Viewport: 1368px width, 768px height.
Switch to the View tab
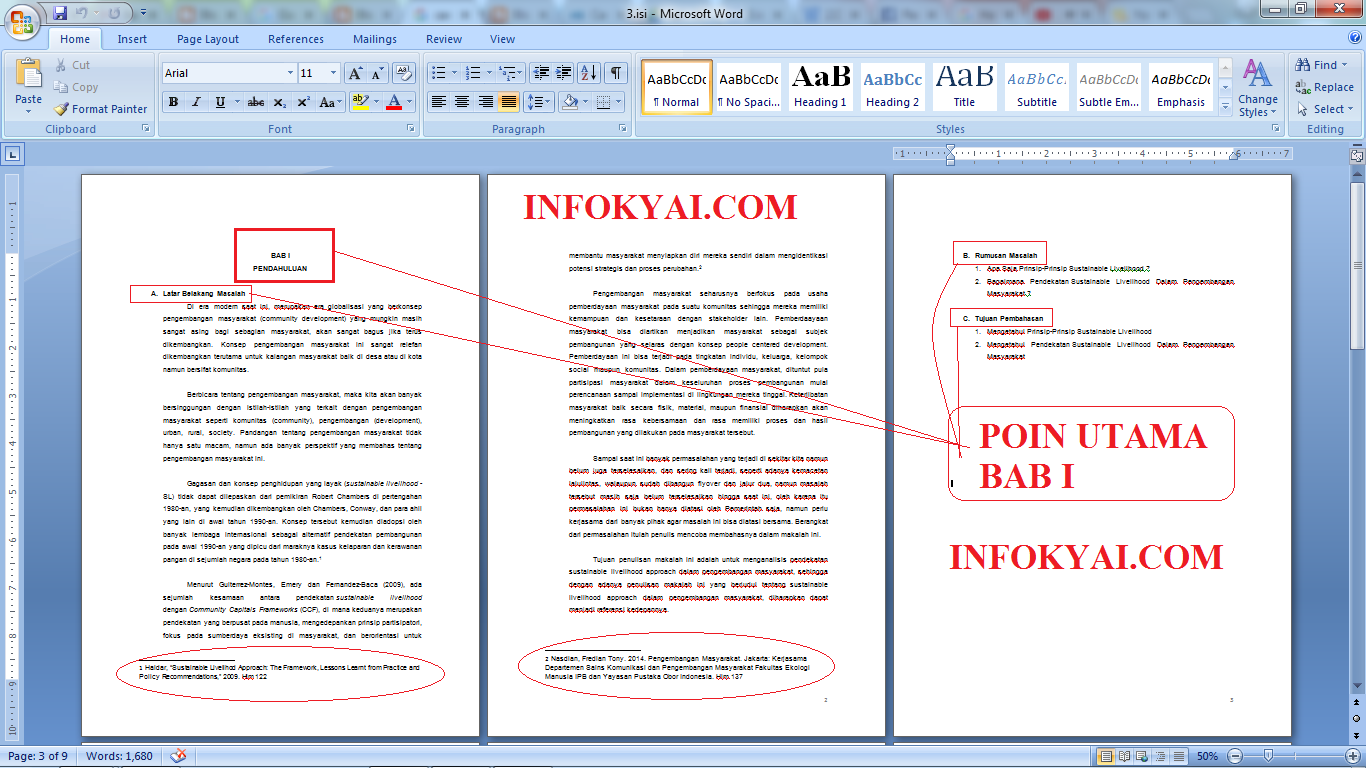[503, 39]
